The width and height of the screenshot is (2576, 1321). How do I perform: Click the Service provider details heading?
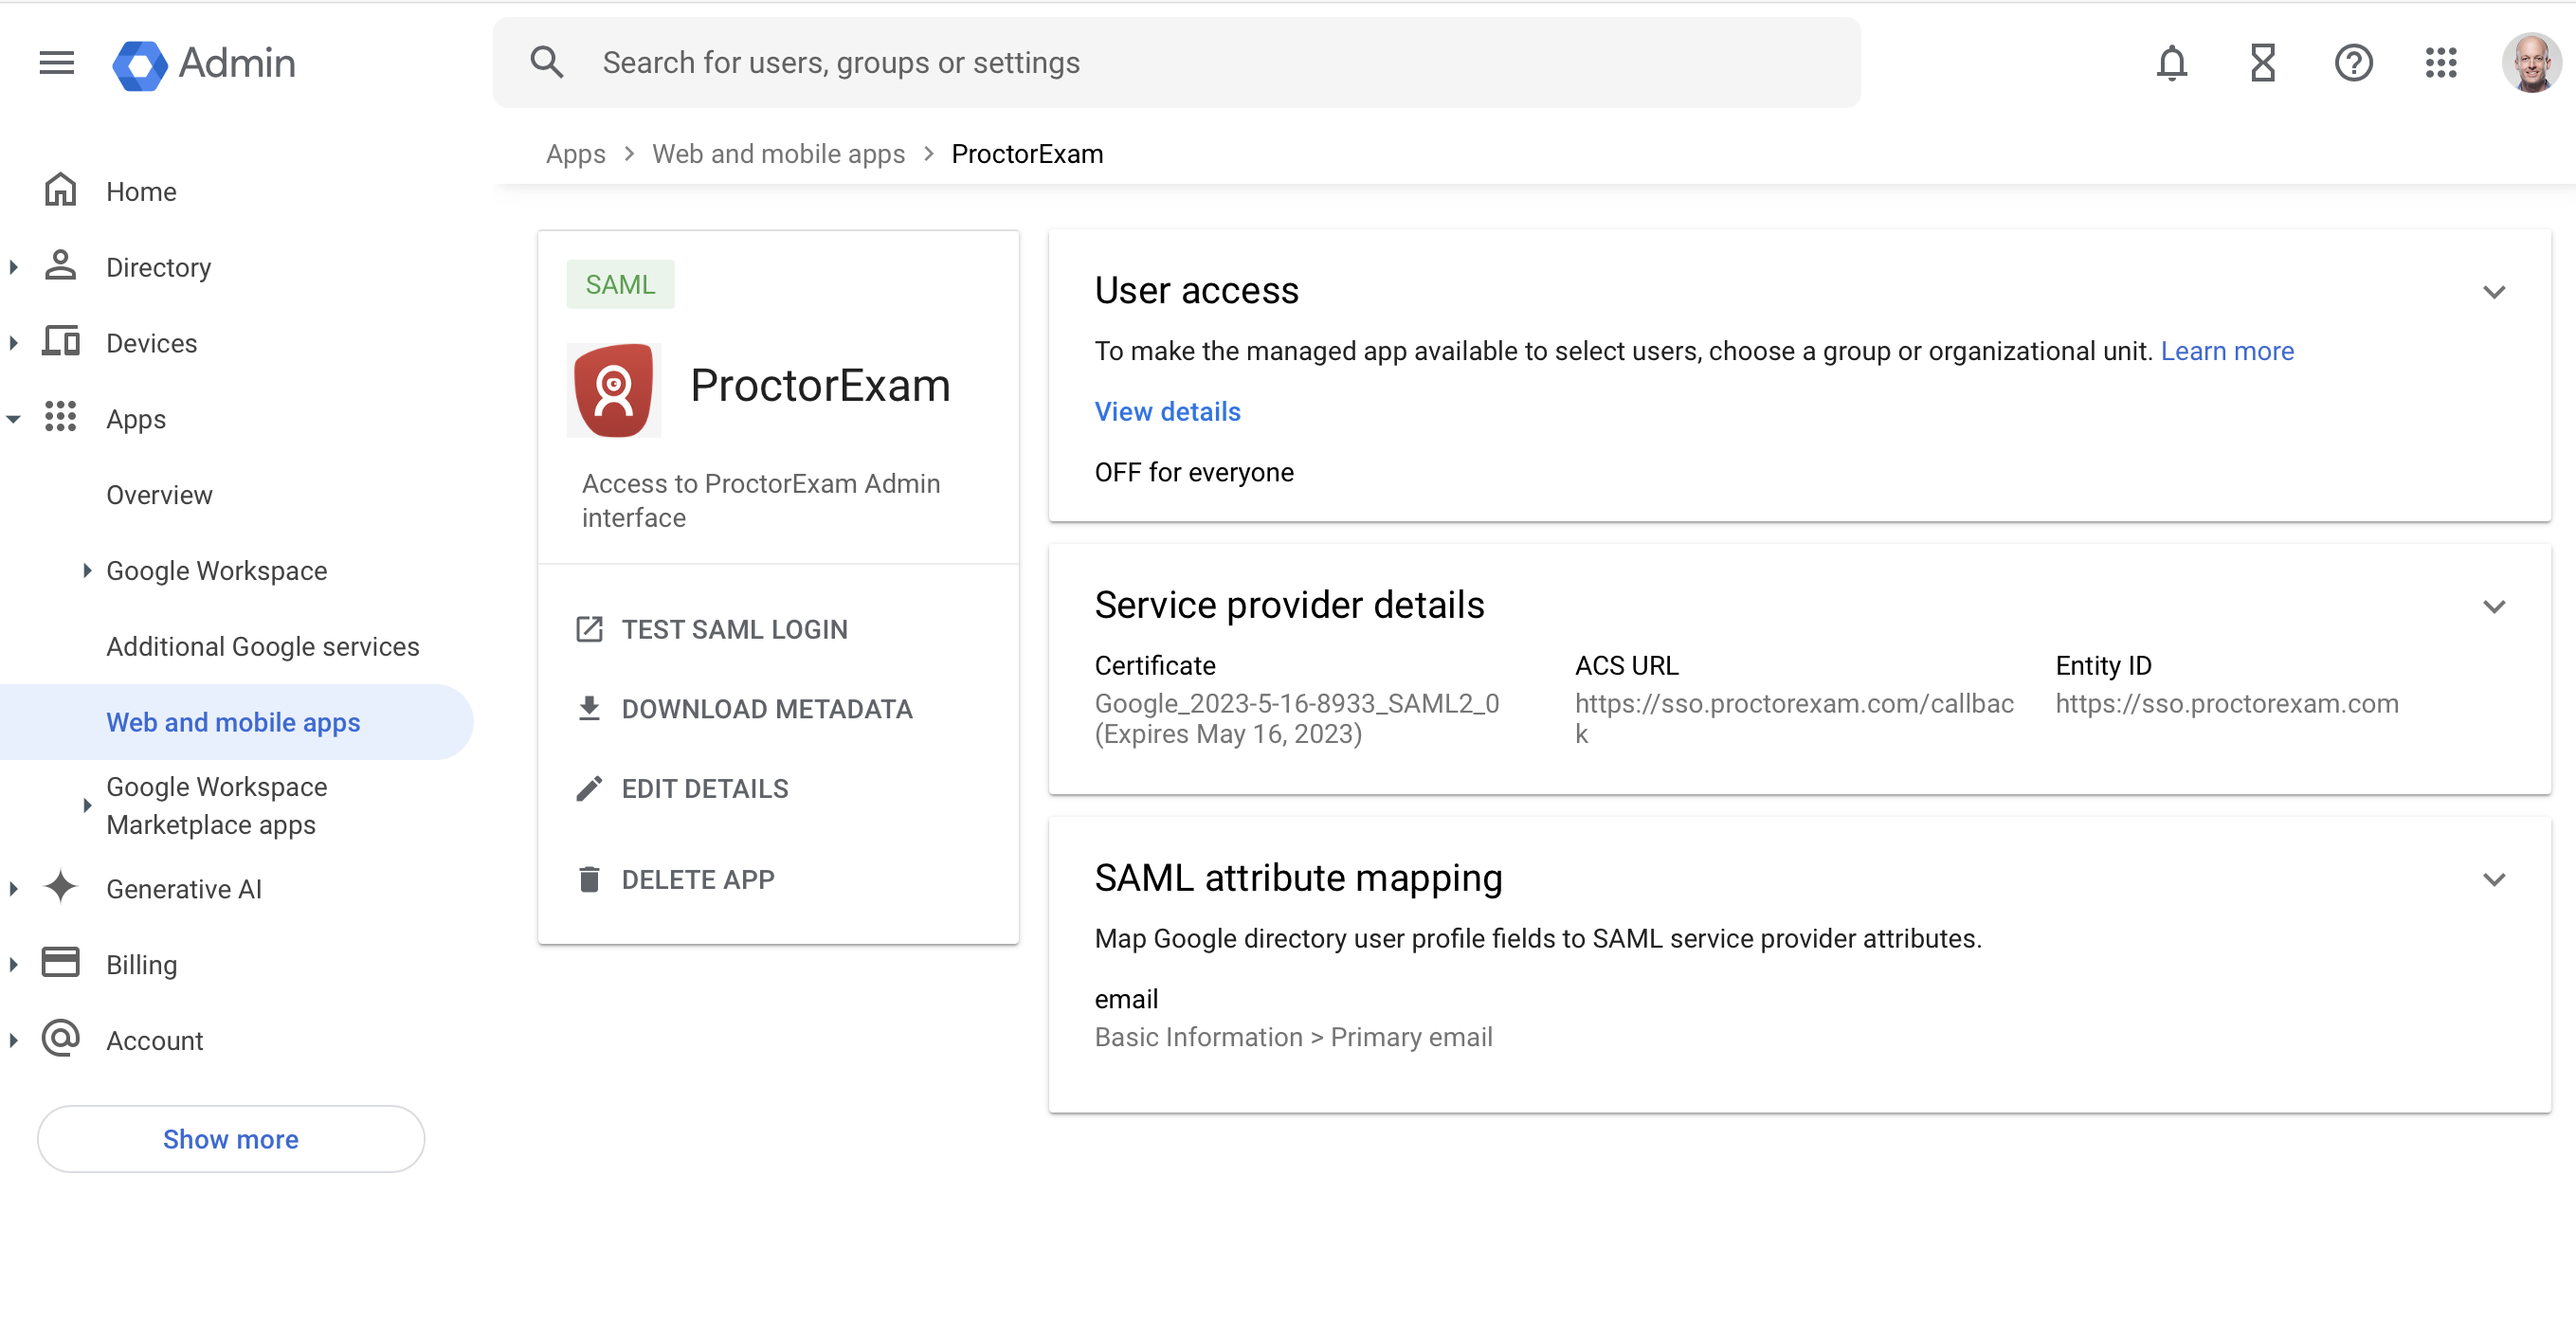pos(1289,606)
